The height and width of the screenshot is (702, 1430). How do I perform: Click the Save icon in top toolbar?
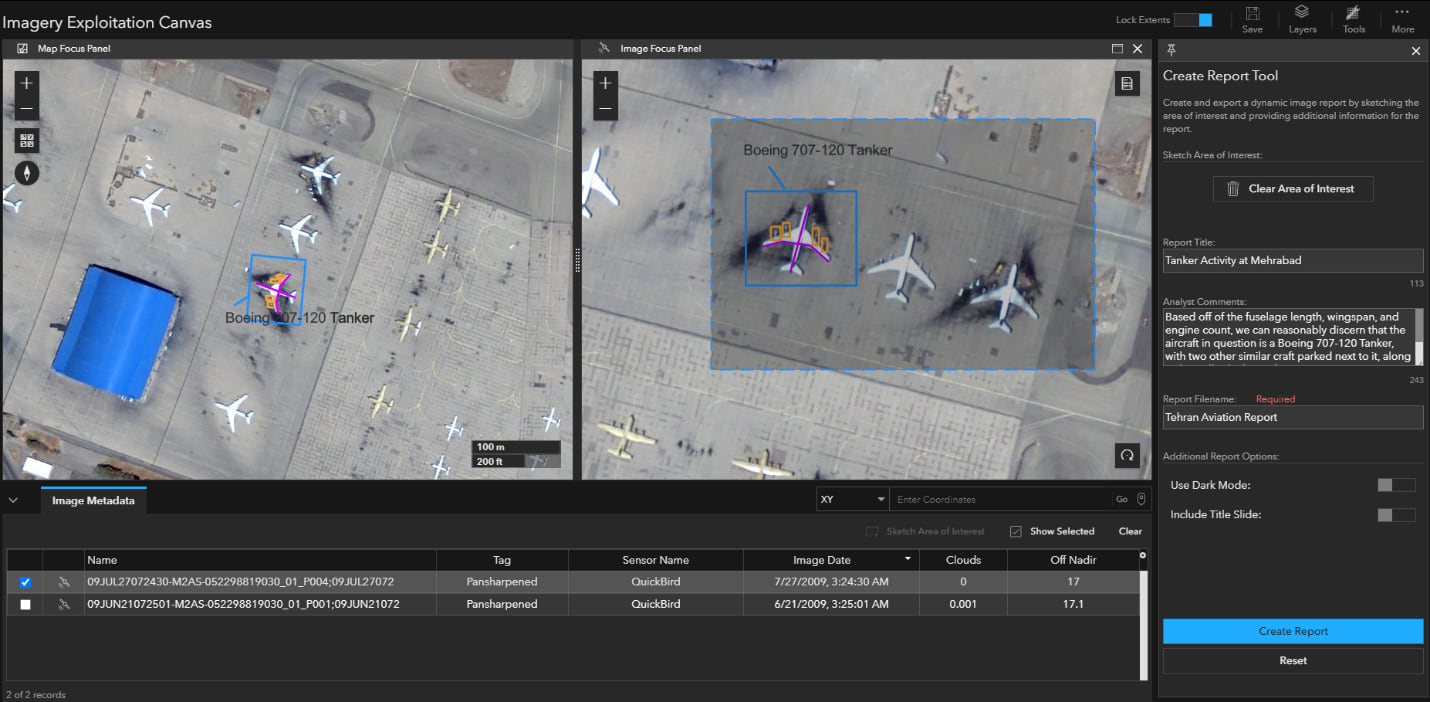point(1252,13)
